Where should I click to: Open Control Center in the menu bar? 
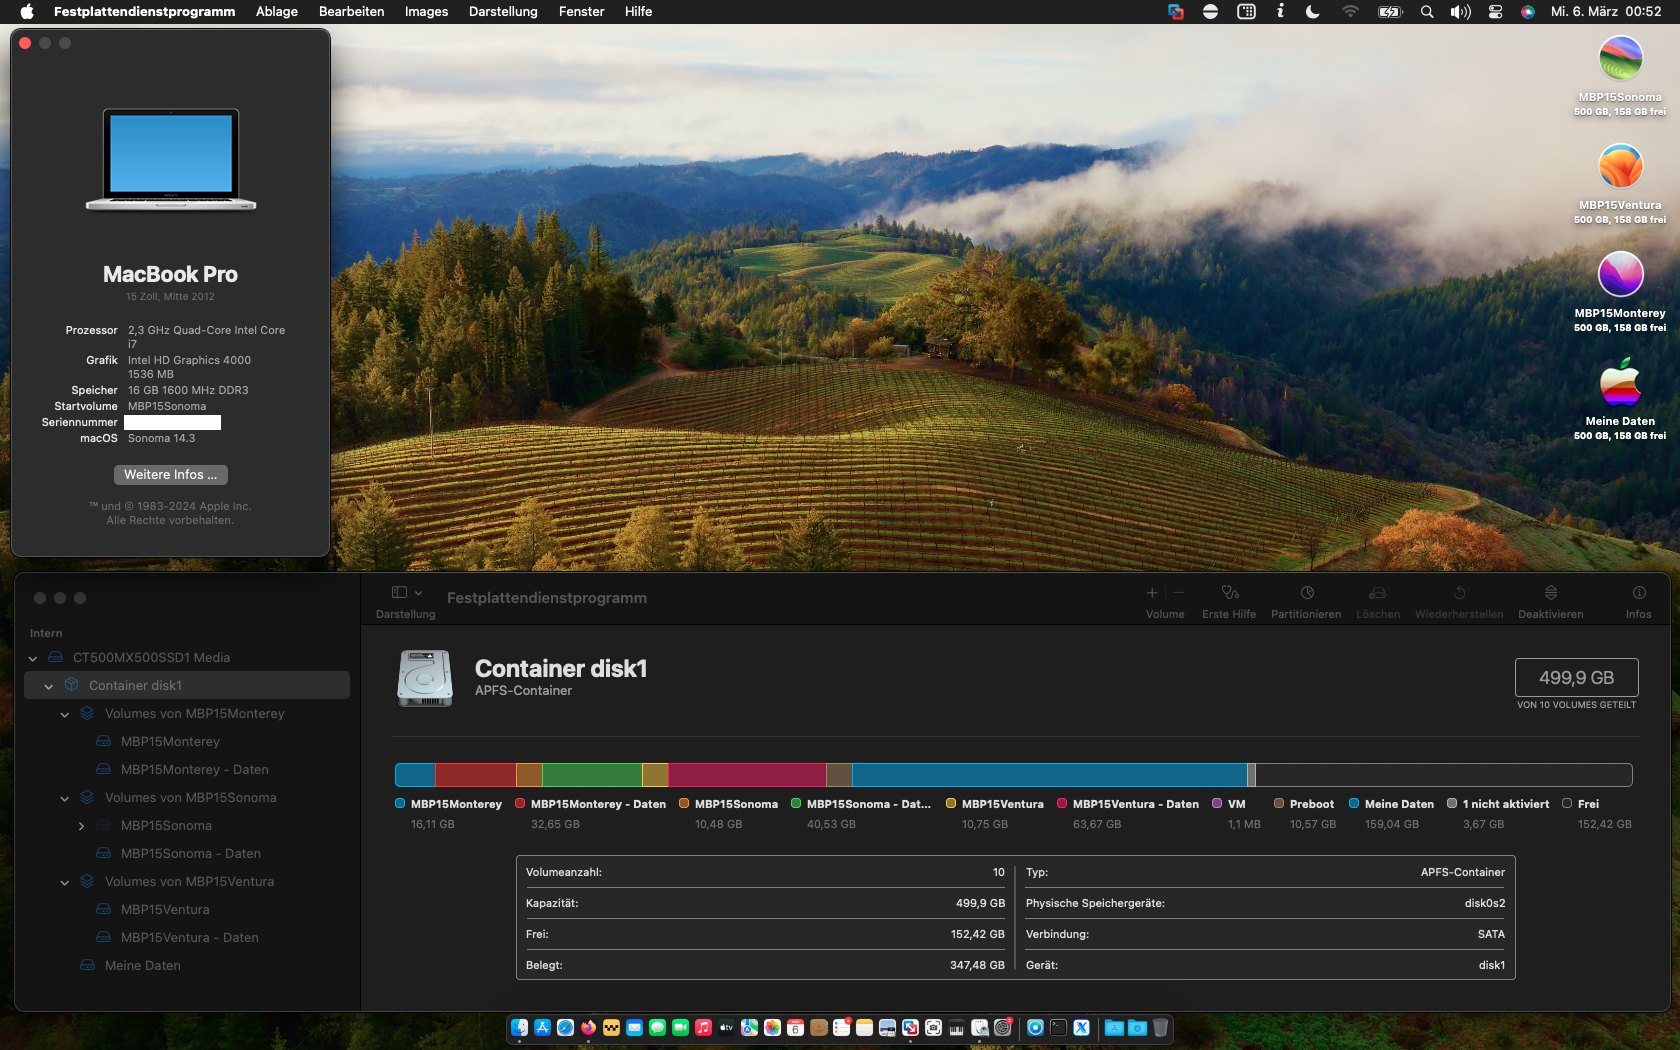pyautogui.click(x=1495, y=12)
